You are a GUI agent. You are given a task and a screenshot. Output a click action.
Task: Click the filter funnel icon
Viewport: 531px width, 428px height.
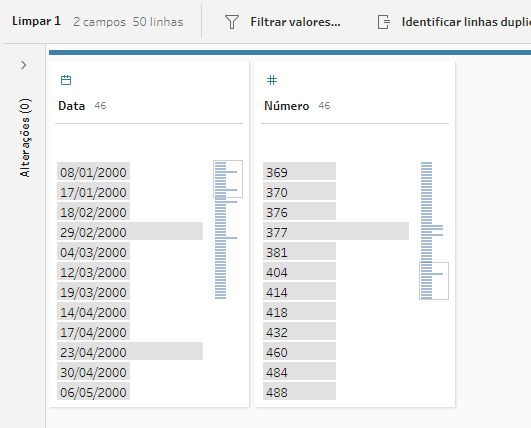pos(232,22)
